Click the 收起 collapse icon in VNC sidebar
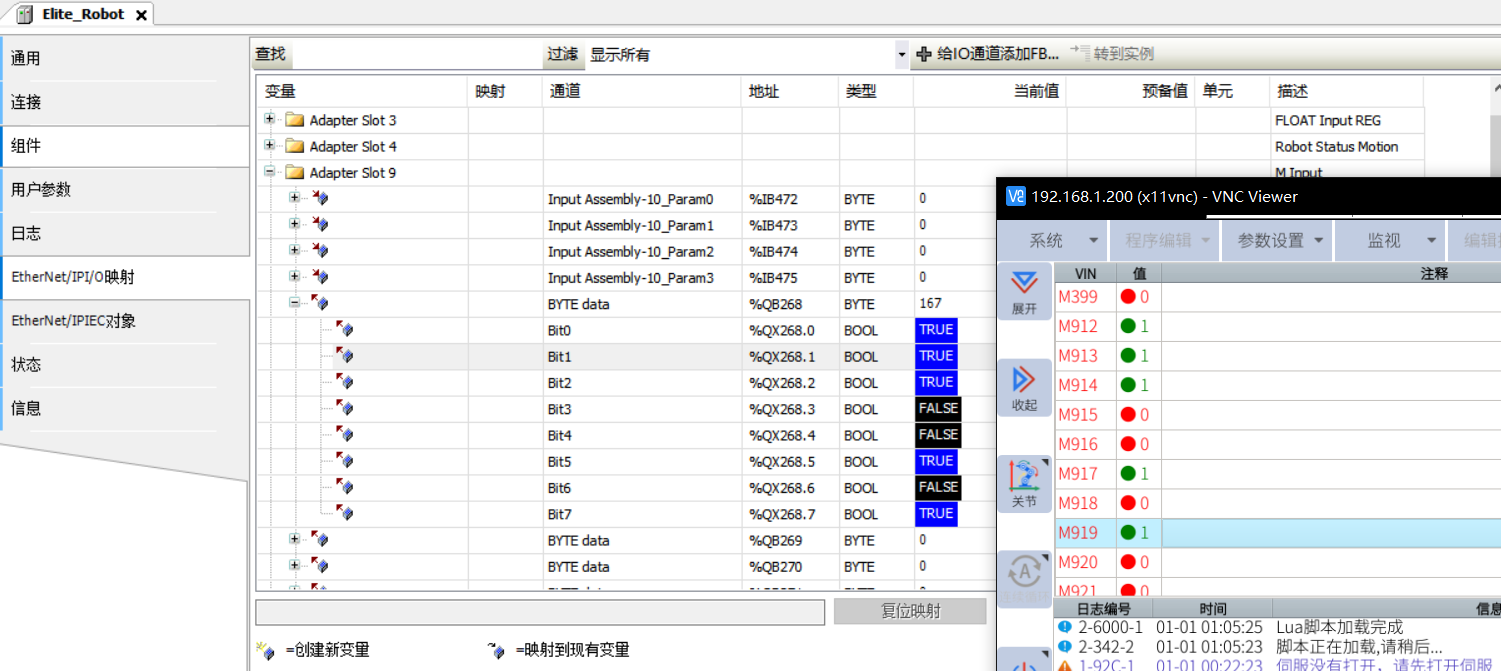The width and height of the screenshot is (1501, 671). [x=1024, y=381]
